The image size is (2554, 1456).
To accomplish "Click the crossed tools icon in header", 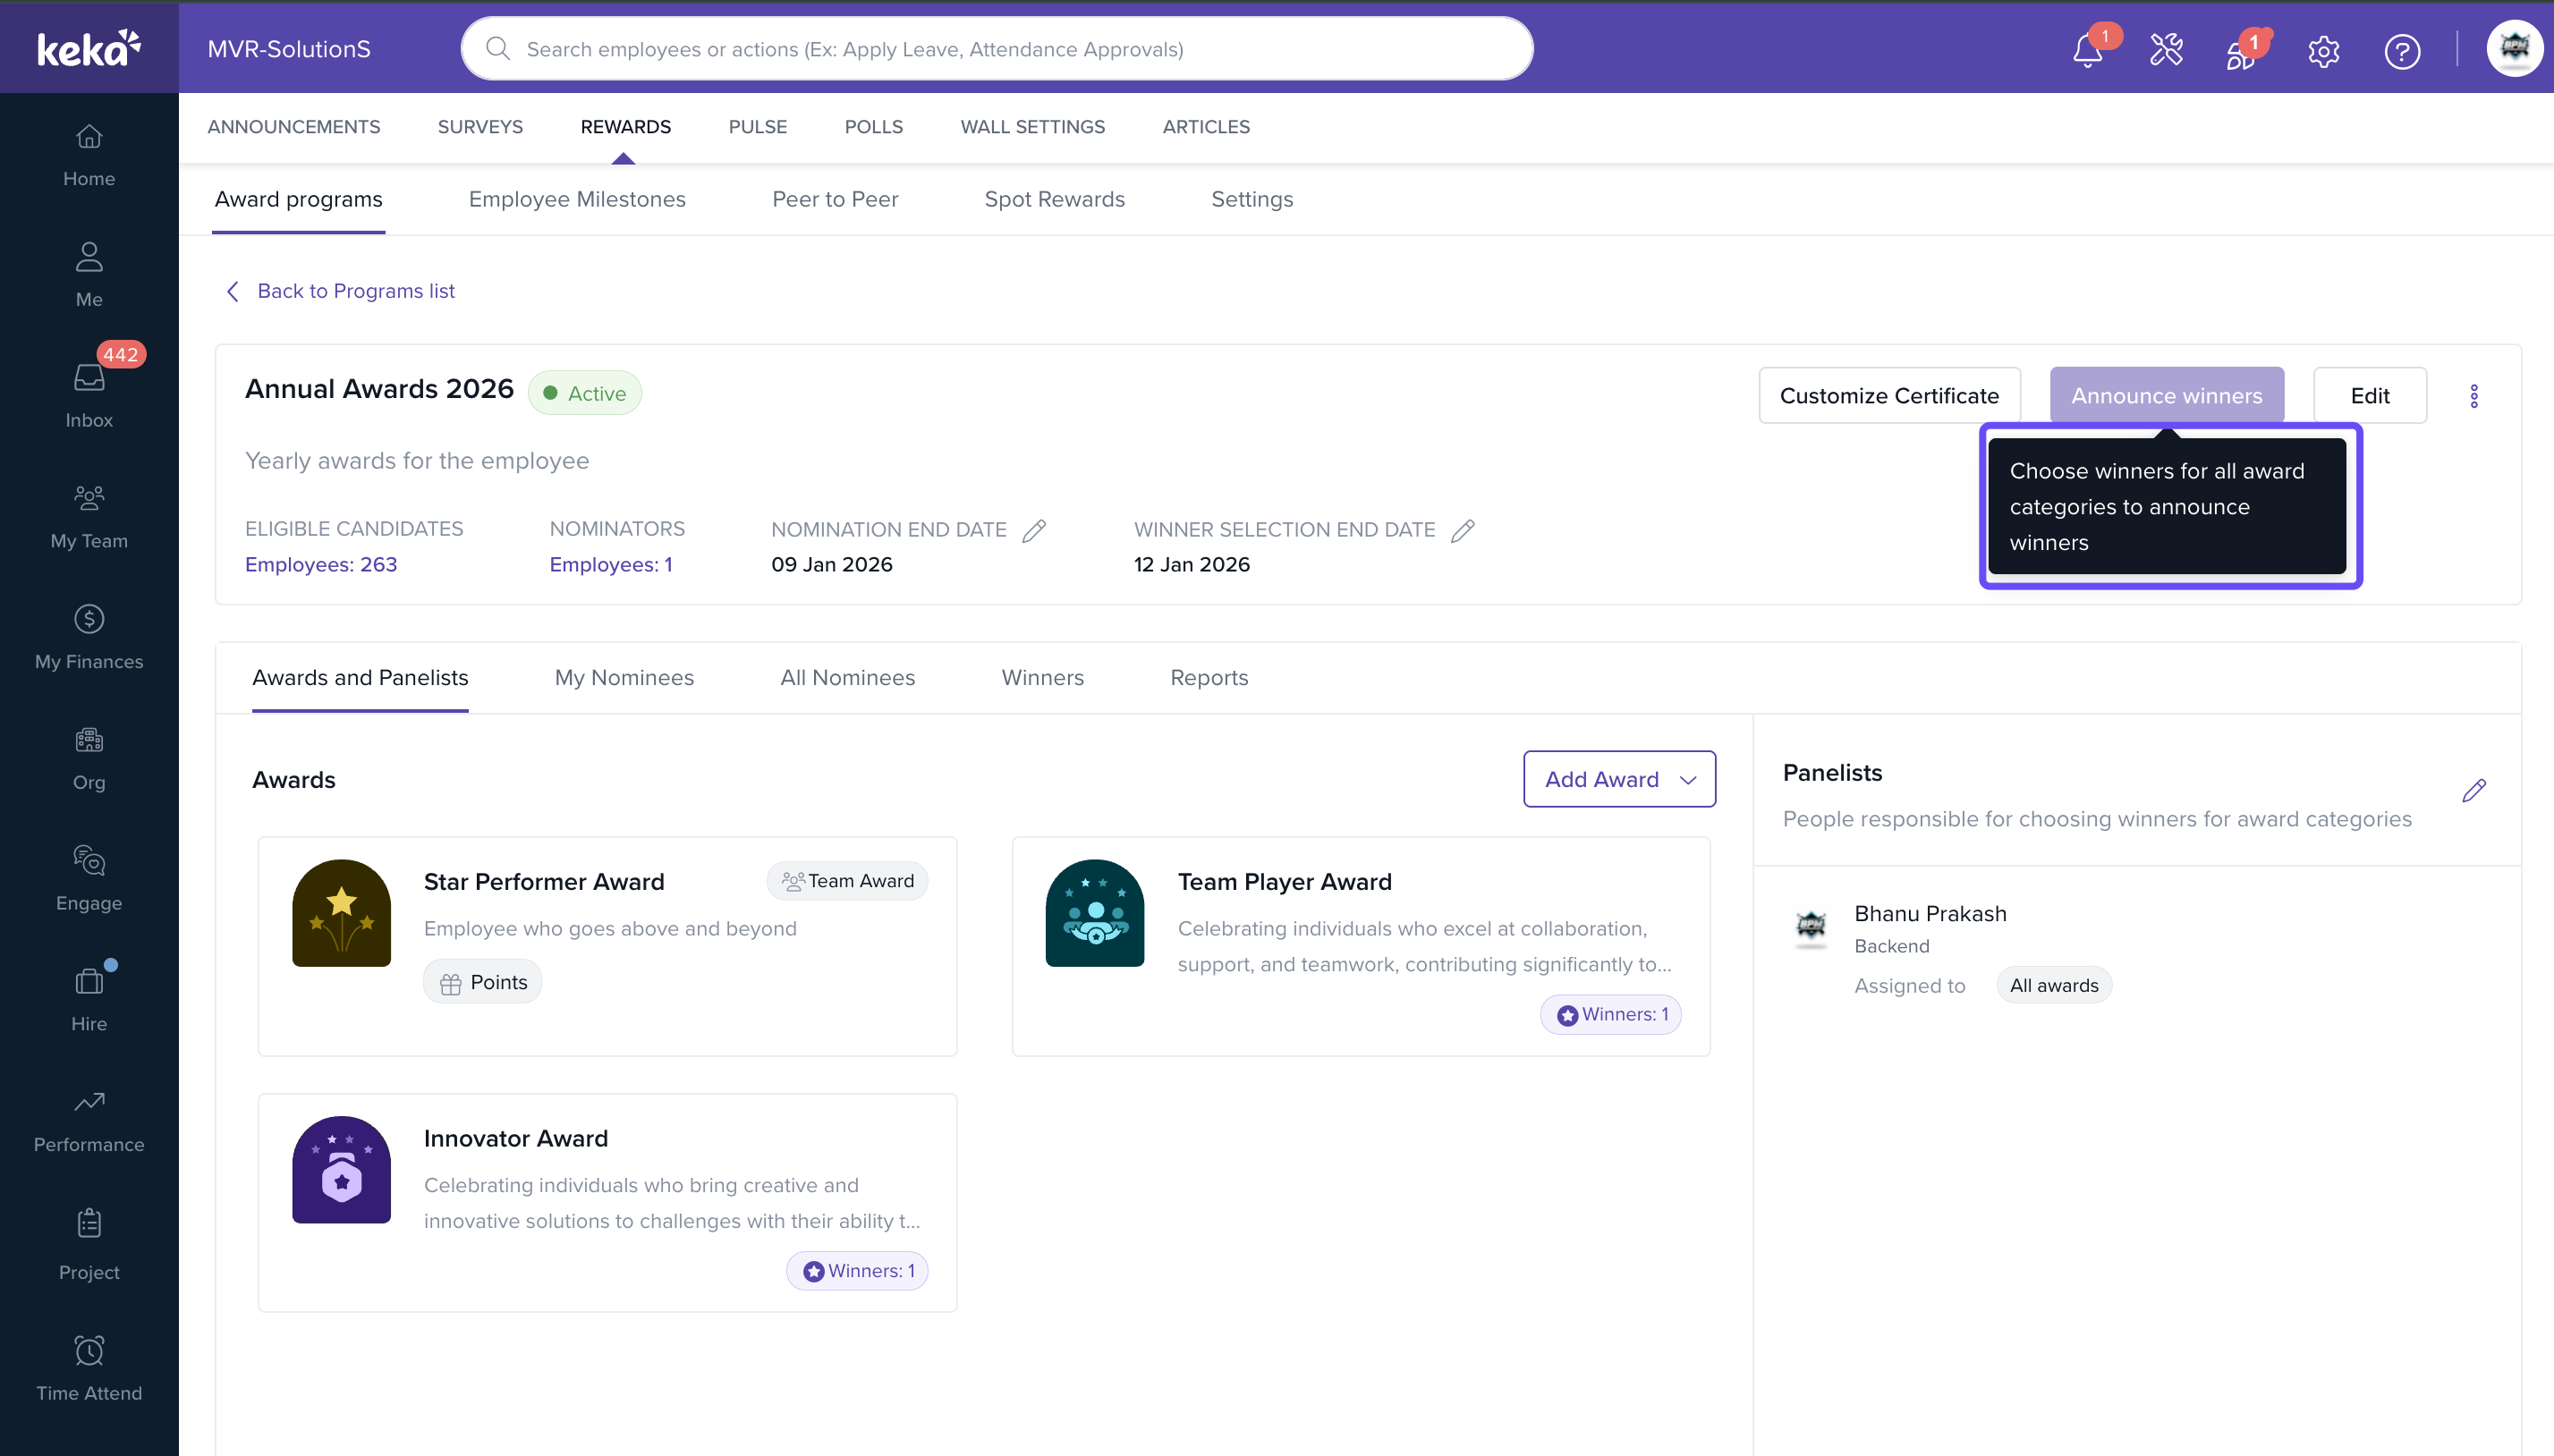I will tap(2166, 50).
